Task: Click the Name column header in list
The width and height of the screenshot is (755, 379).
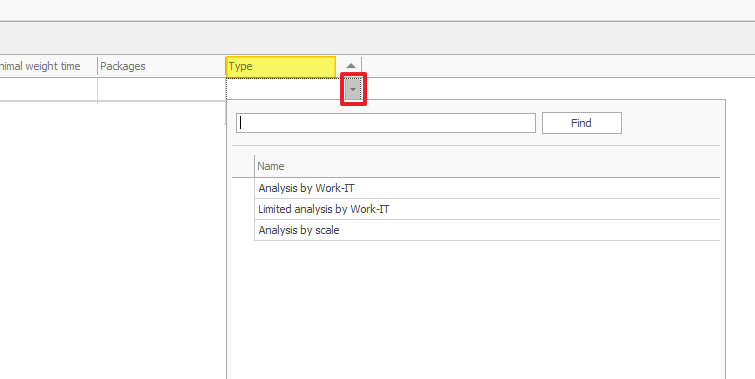Action: tap(487, 166)
